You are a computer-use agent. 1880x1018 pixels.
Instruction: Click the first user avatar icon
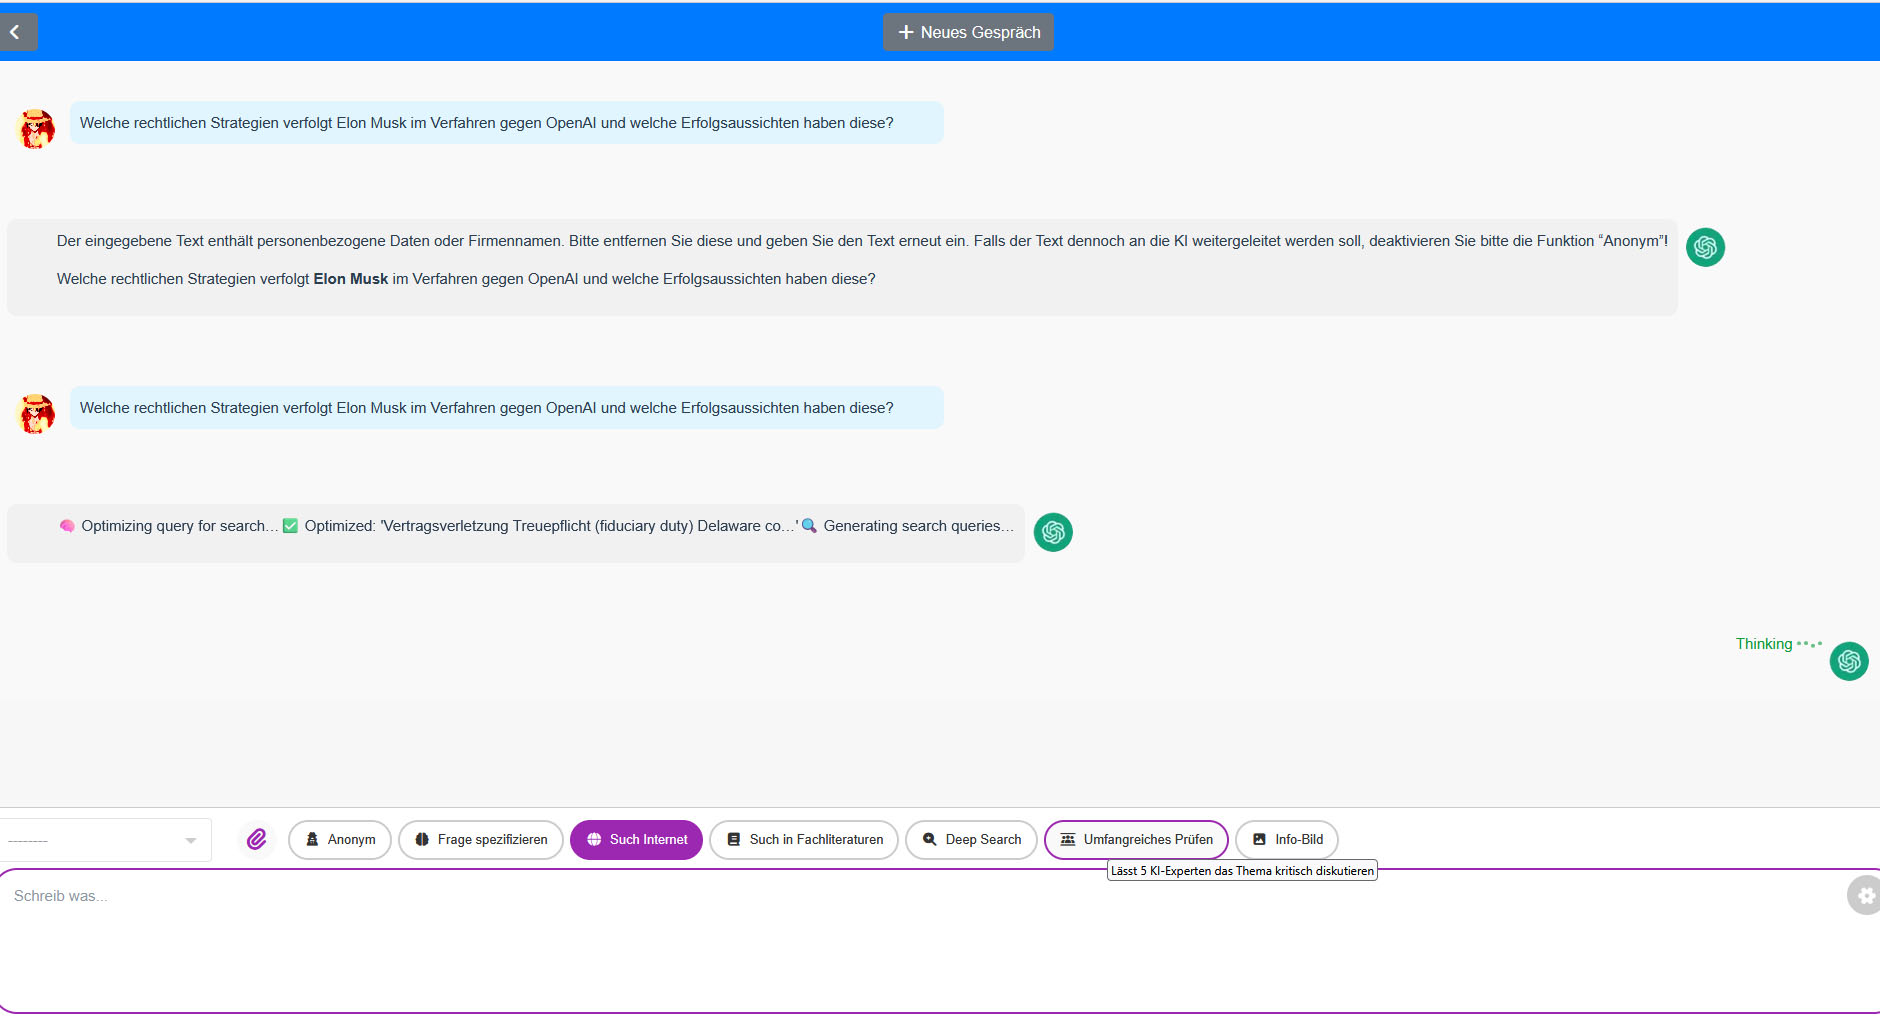[37, 129]
